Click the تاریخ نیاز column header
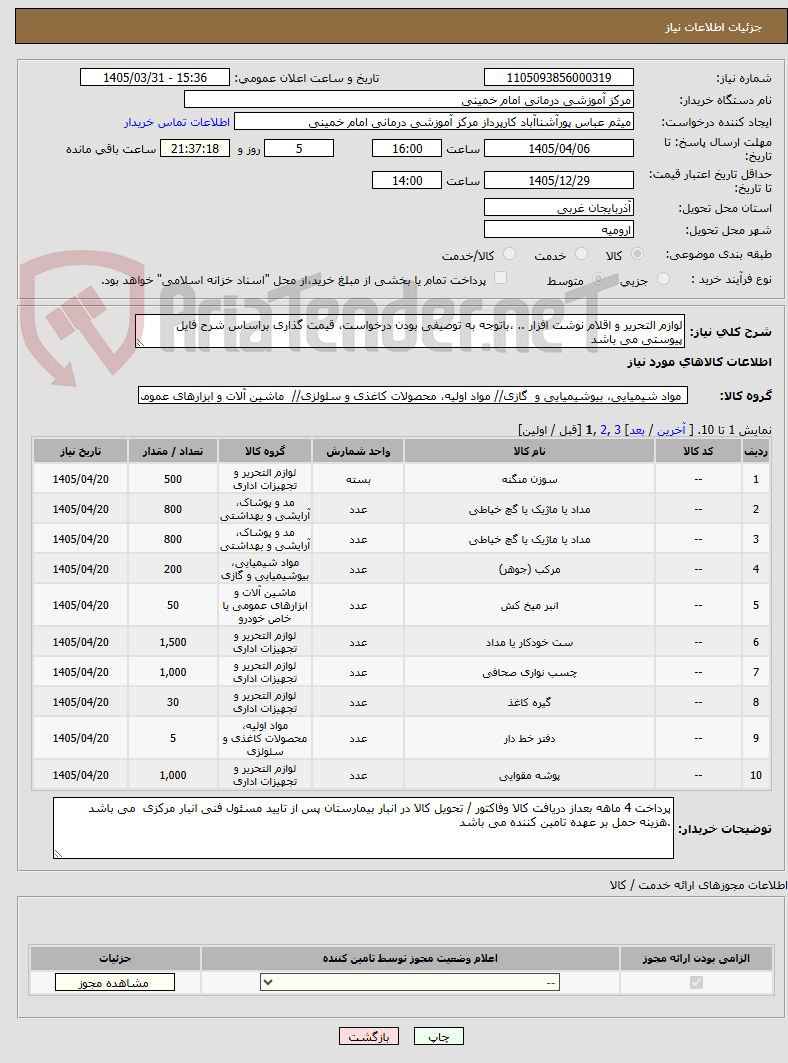Viewport: 788px width, 1063px height. (81, 452)
